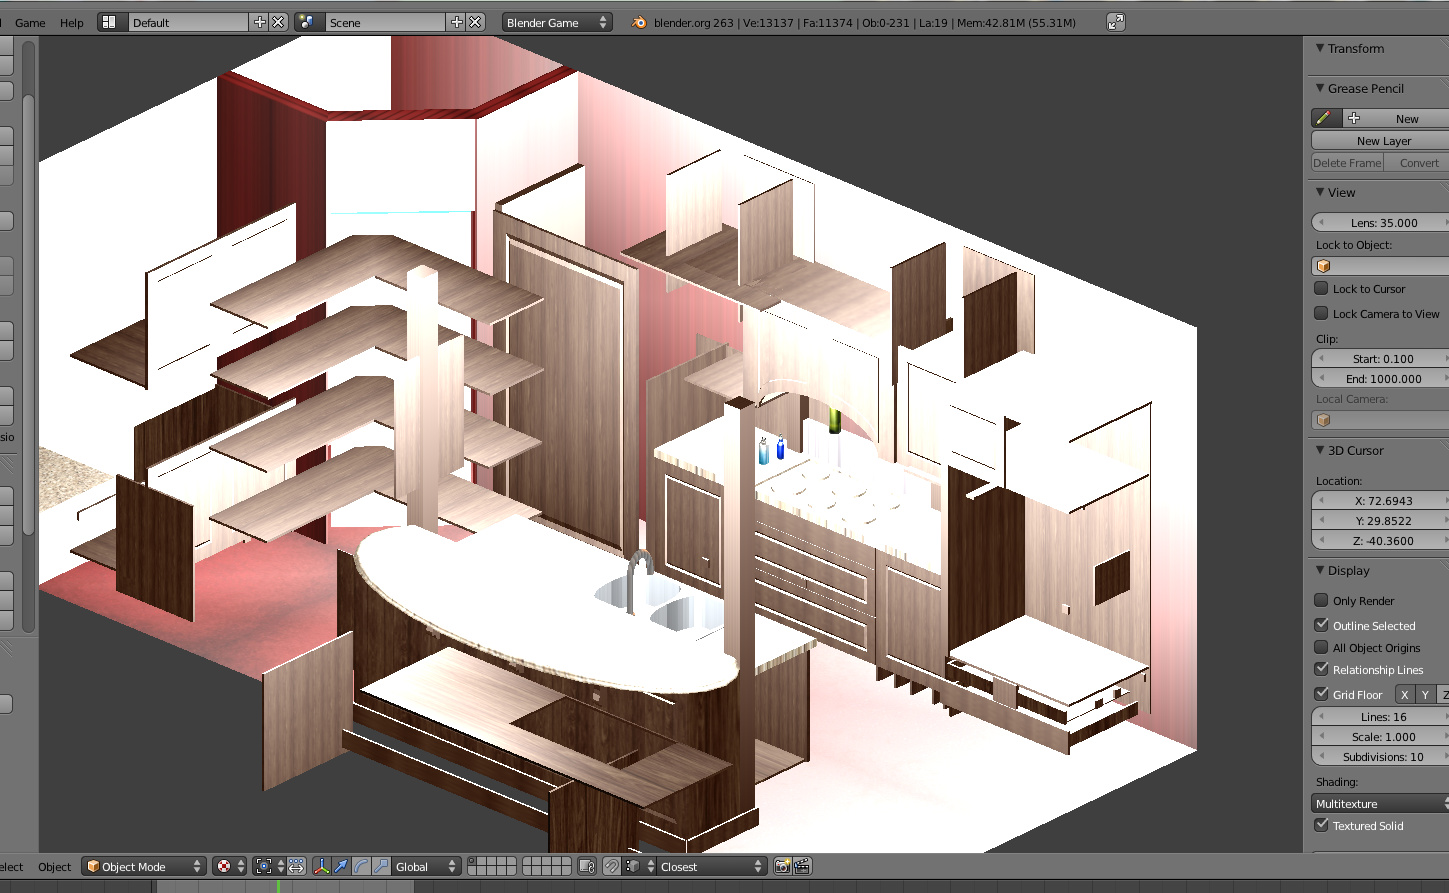This screenshot has height=893, width=1449.
Task: Open the Global orientation dropdown
Action: tap(427, 866)
